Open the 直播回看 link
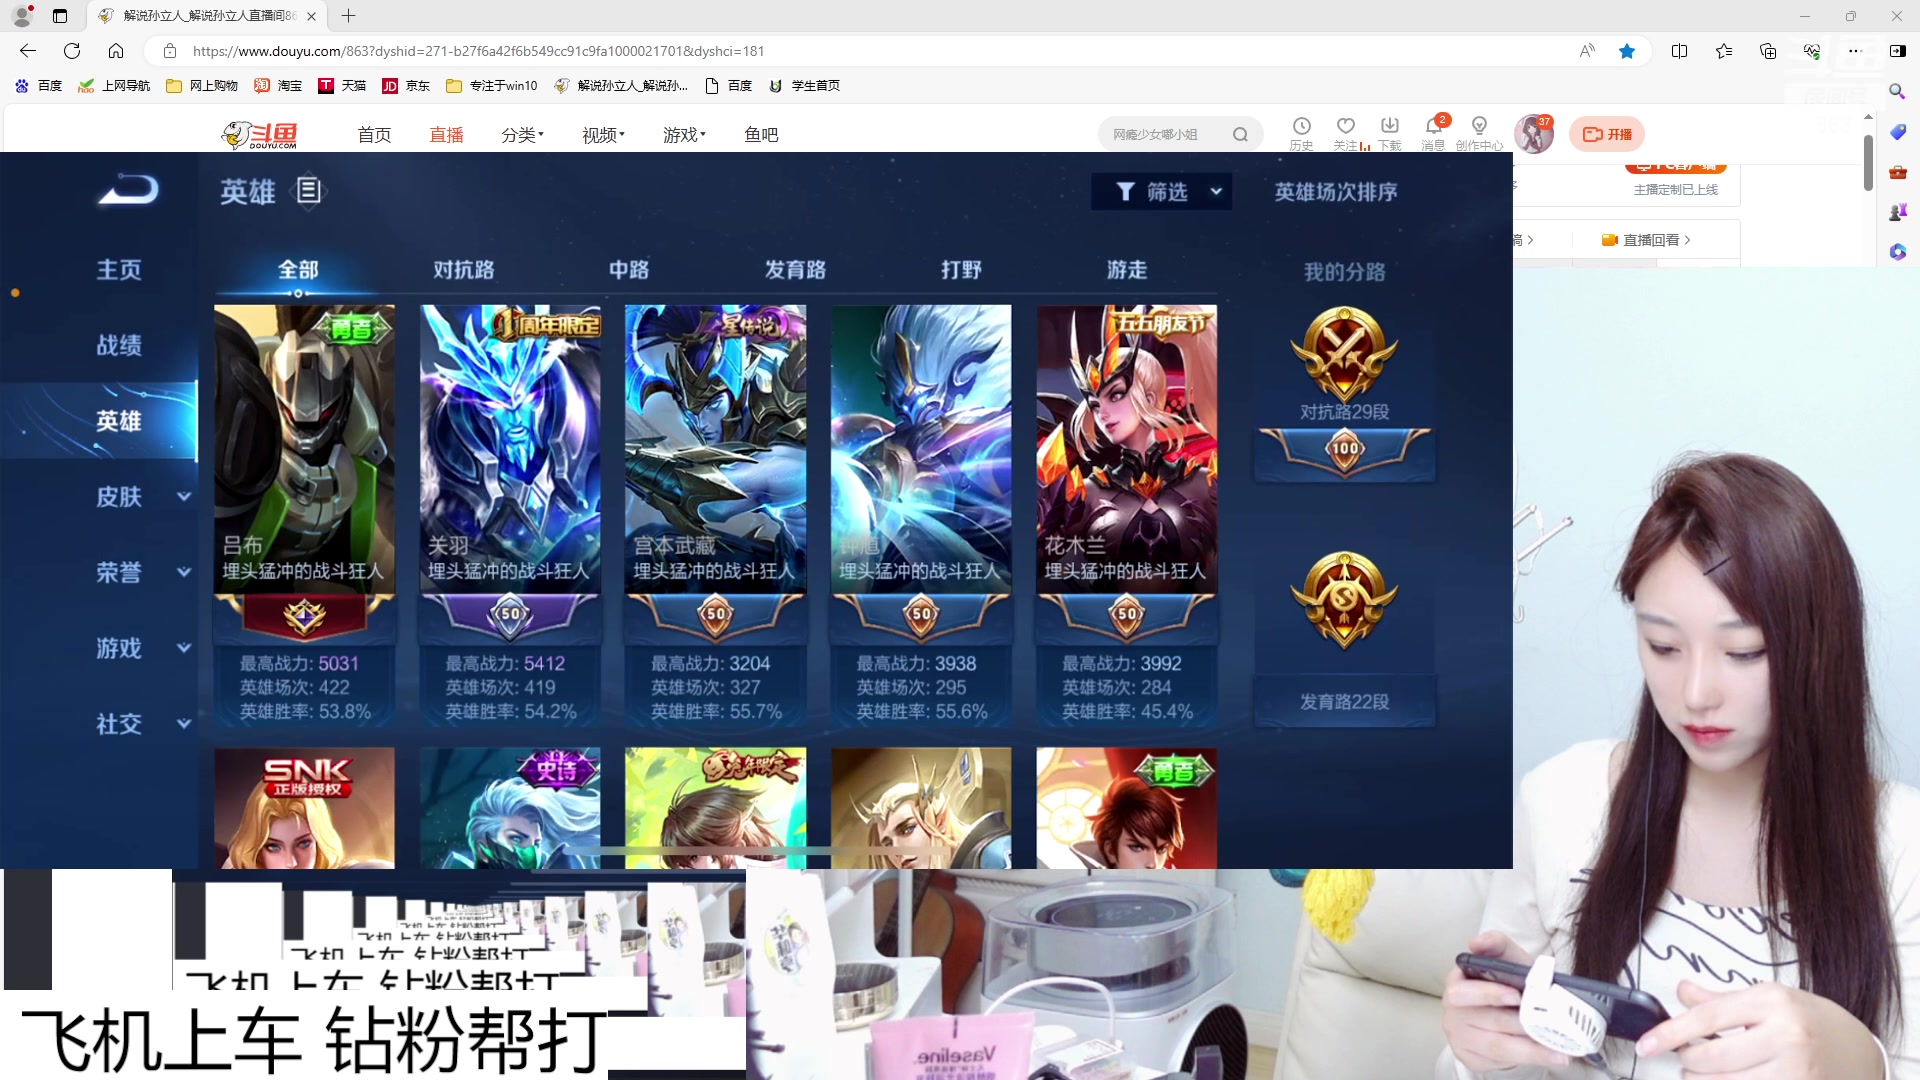This screenshot has height=1080, width=1920. coord(1647,240)
